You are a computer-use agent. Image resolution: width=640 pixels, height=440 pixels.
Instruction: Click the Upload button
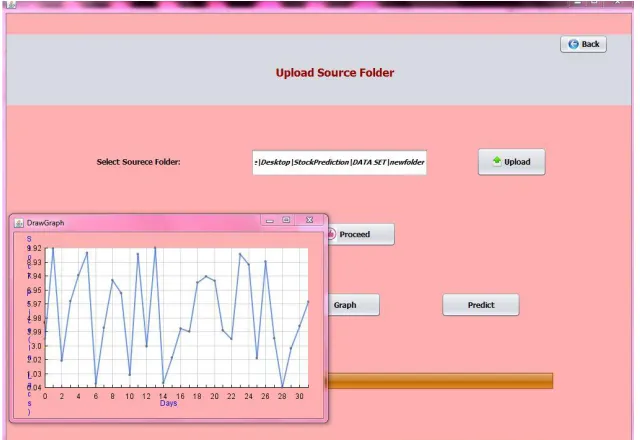pyautogui.click(x=511, y=162)
